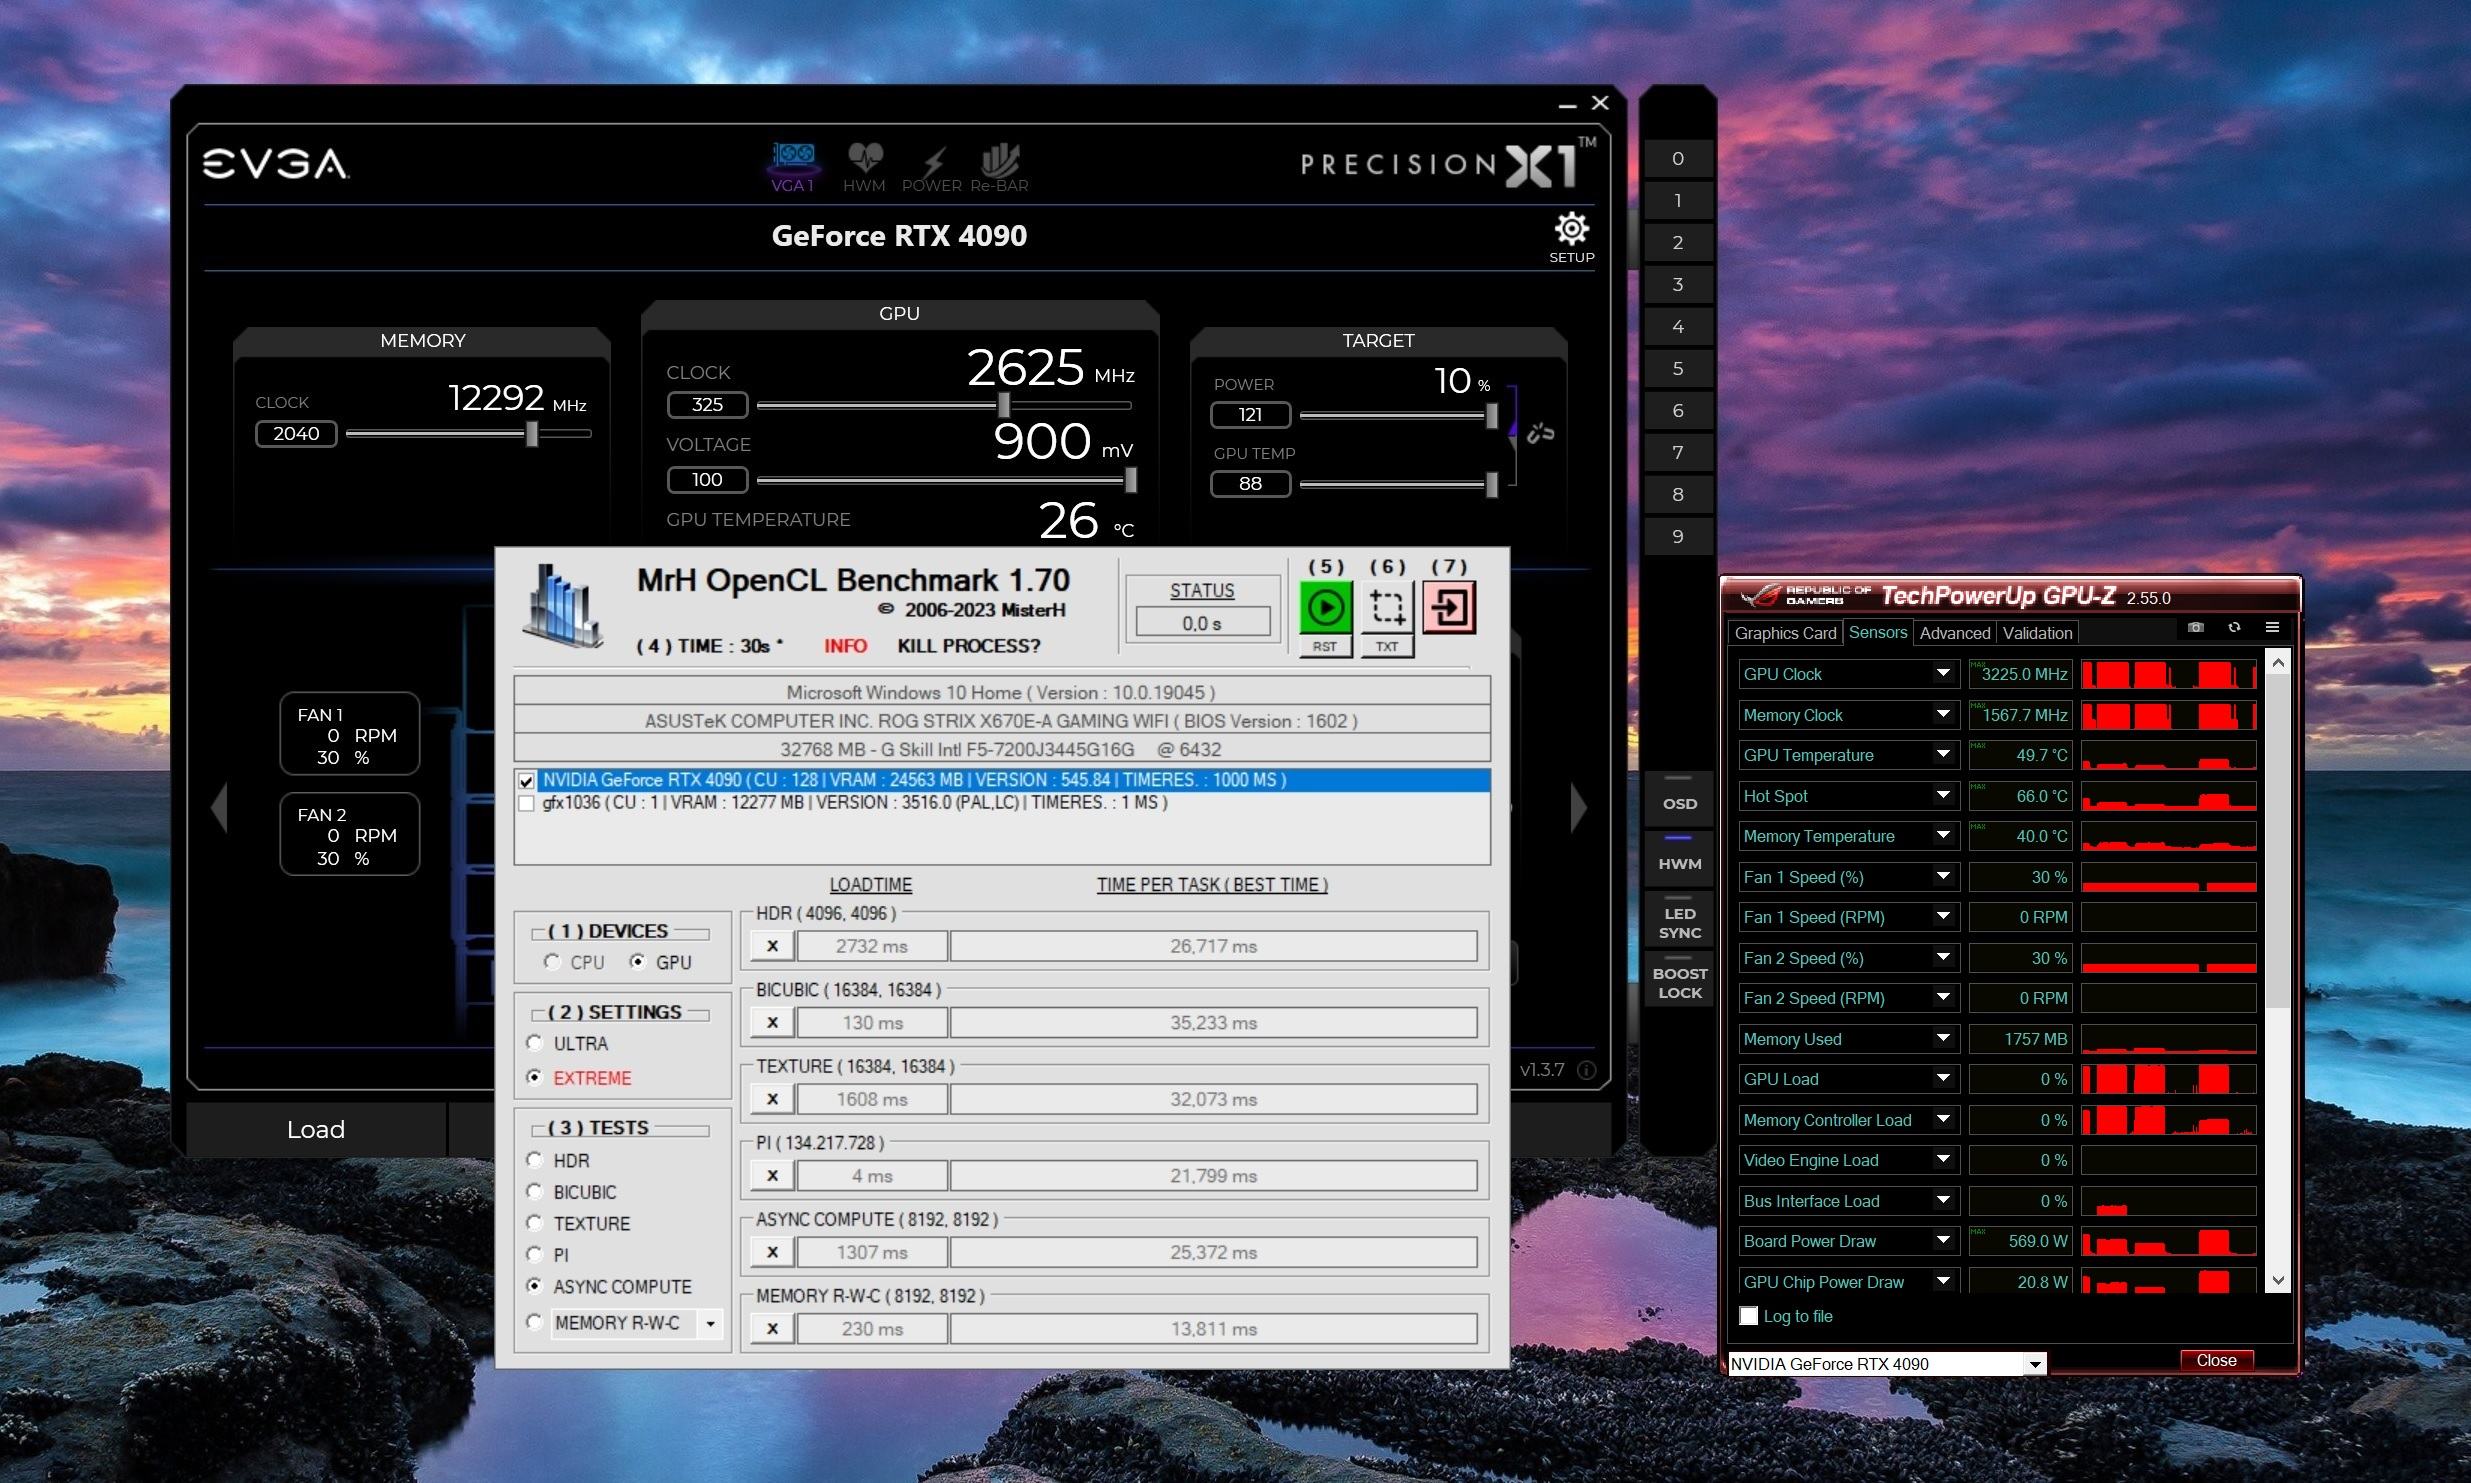Switch to the Graphics Card tab in GPU-Z

(x=1785, y=633)
